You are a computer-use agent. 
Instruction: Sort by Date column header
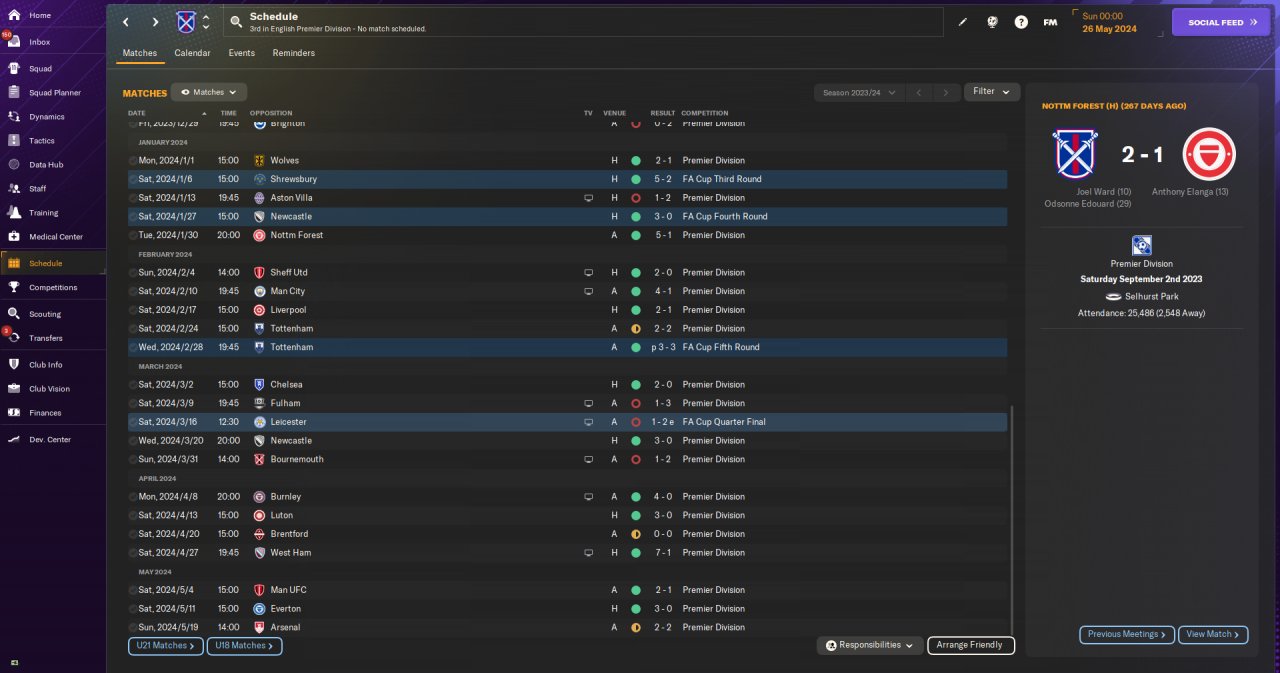click(x=136, y=113)
